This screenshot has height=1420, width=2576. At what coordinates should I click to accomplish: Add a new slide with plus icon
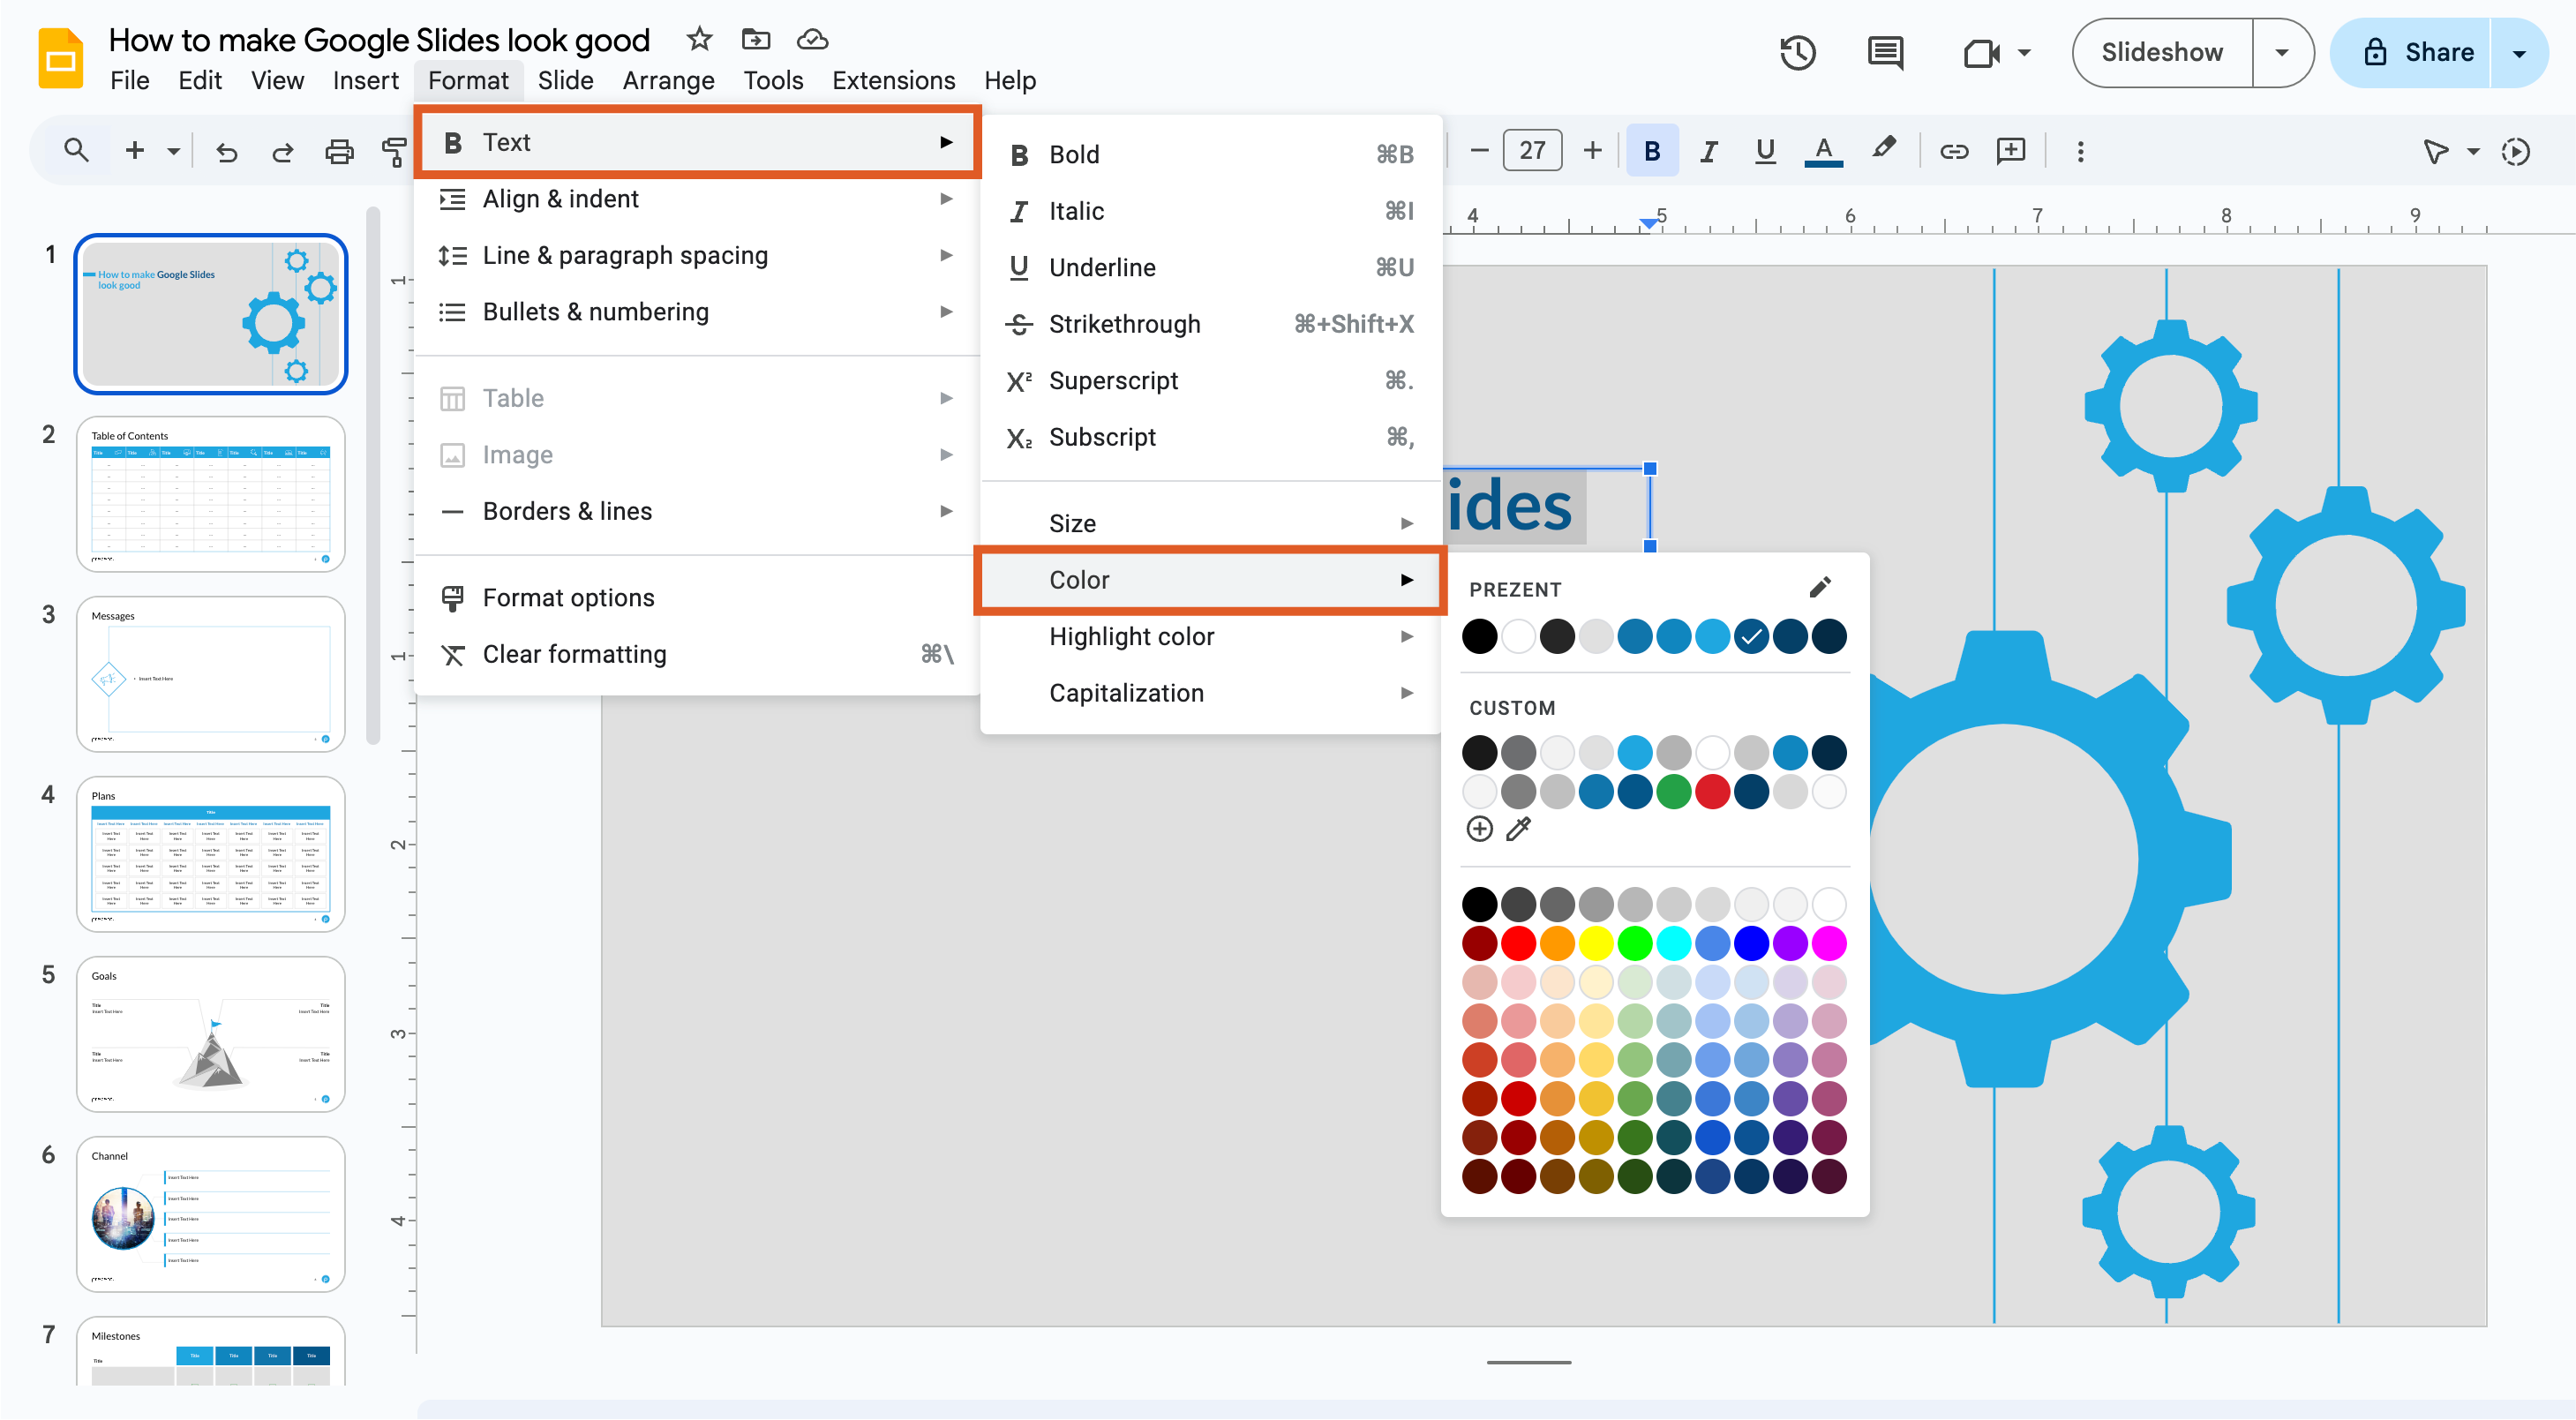[x=135, y=151]
